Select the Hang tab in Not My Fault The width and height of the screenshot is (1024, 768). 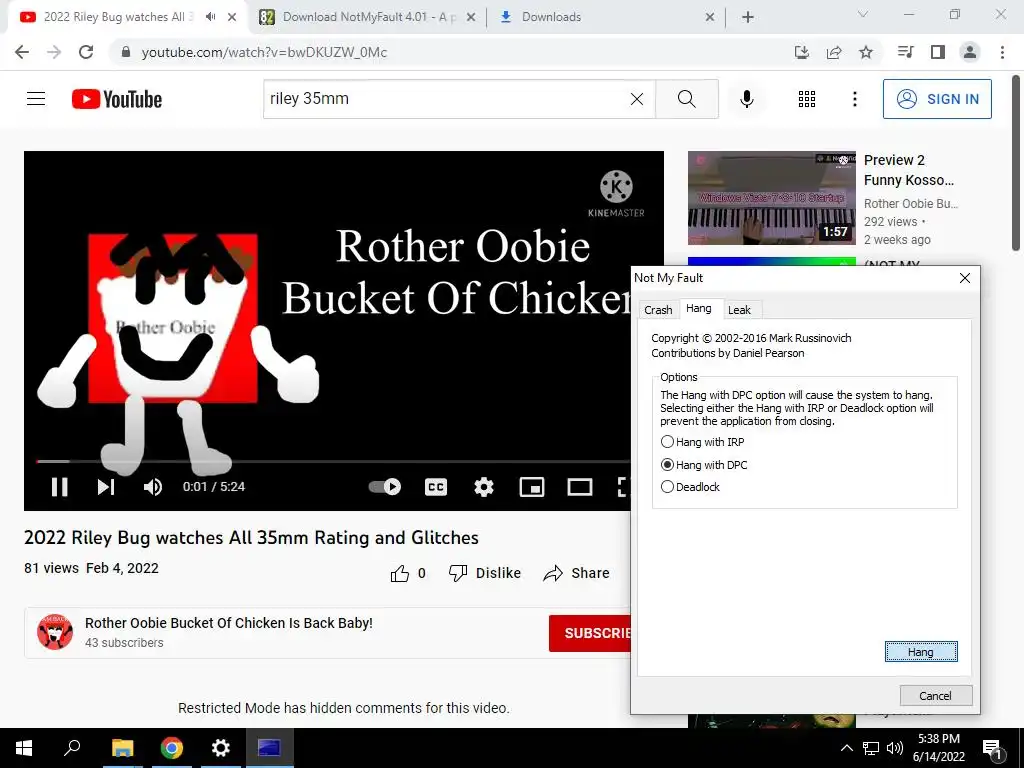tap(699, 308)
